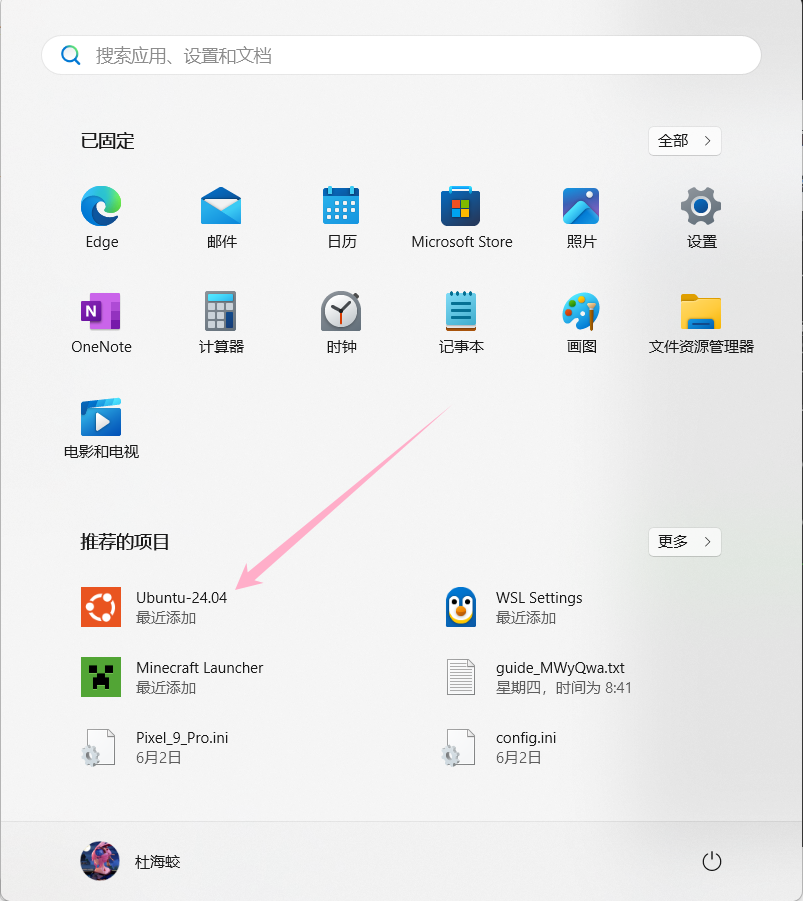The width and height of the screenshot is (803, 901).
Task: Open the Edge browser icon
Action: click(101, 206)
